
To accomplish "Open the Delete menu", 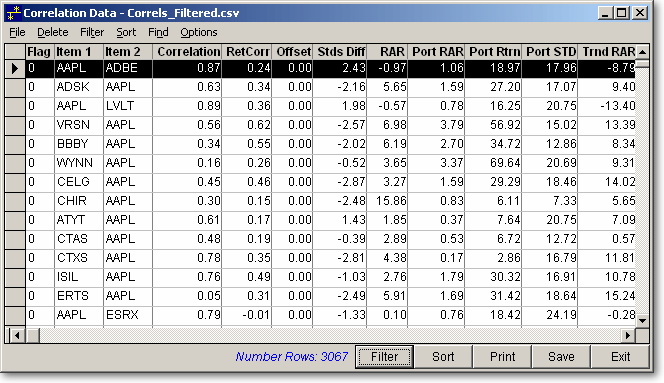I will 53,32.
